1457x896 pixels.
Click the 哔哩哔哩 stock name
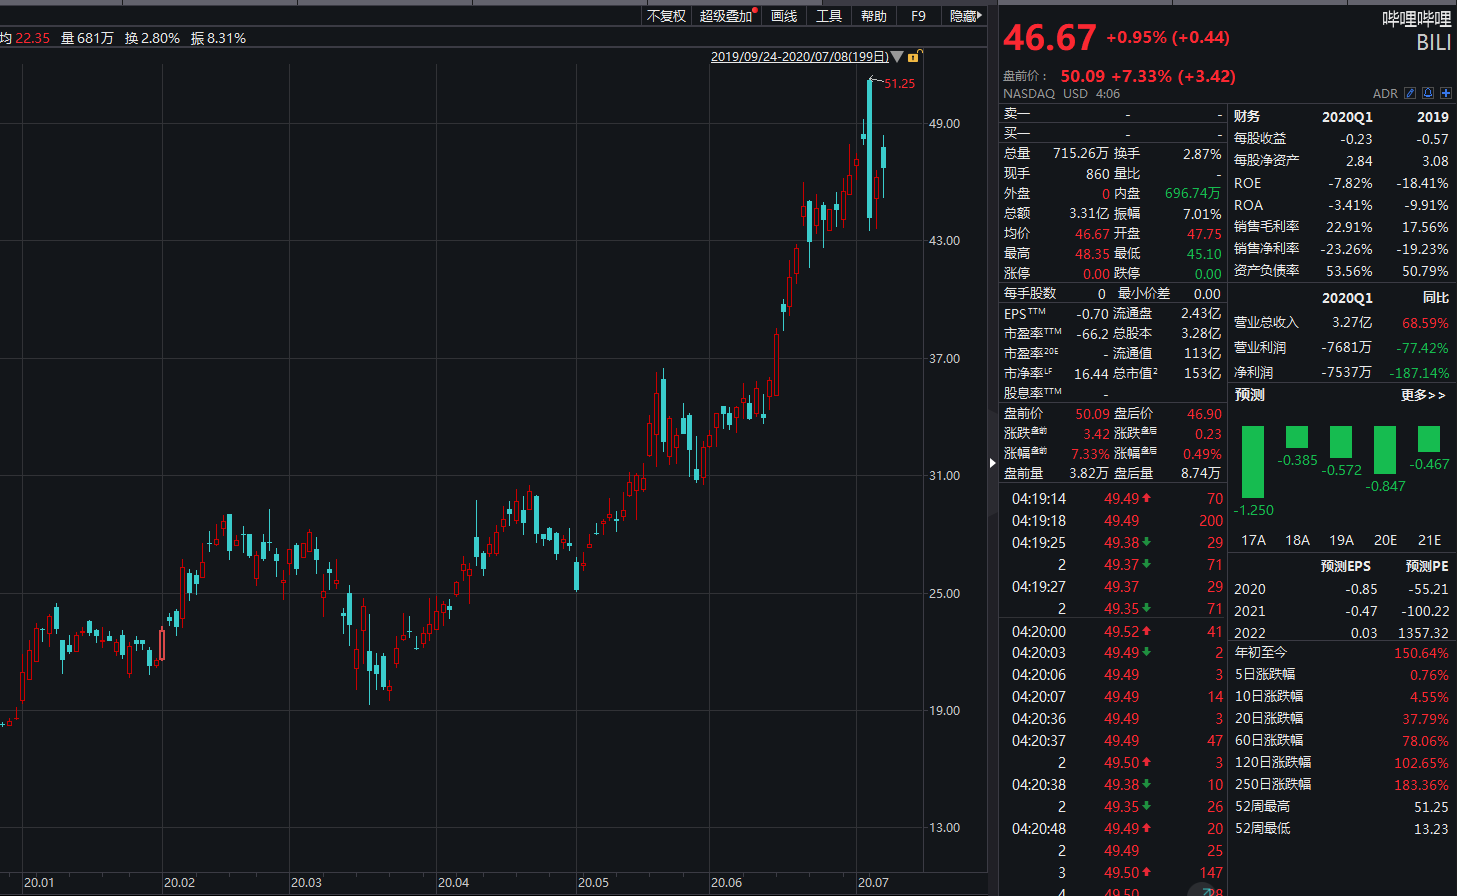pyautogui.click(x=1416, y=18)
